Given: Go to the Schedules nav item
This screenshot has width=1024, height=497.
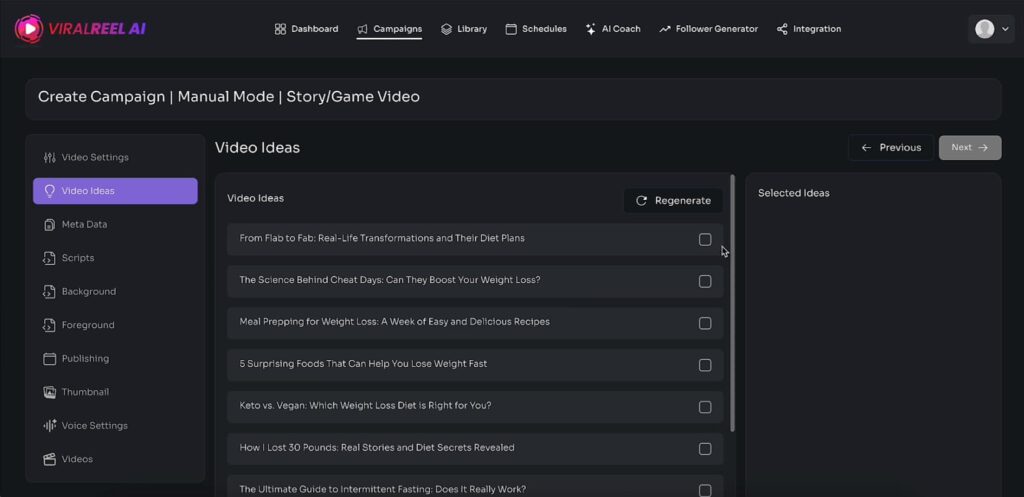Looking at the screenshot, I should (x=536, y=29).
